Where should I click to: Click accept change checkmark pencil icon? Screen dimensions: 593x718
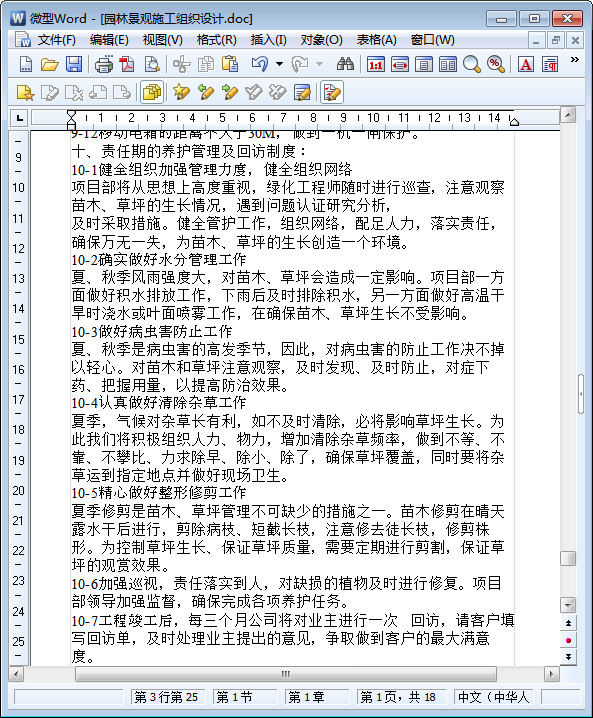(x=253, y=93)
